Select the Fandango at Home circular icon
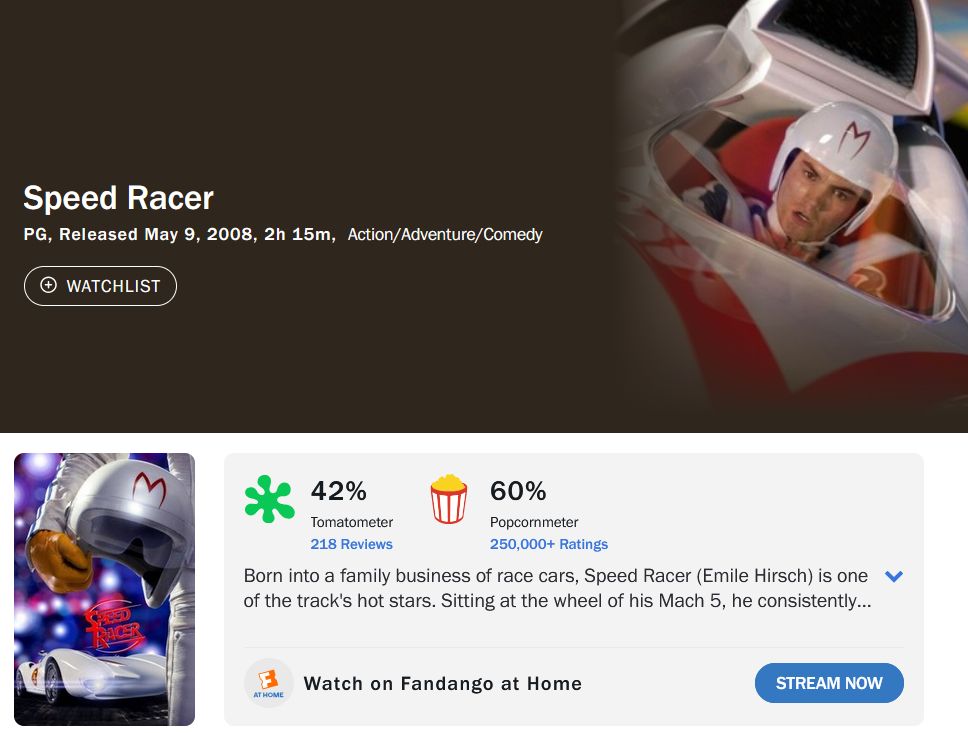Image resolution: width=968 pixels, height=733 pixels. 268,683
